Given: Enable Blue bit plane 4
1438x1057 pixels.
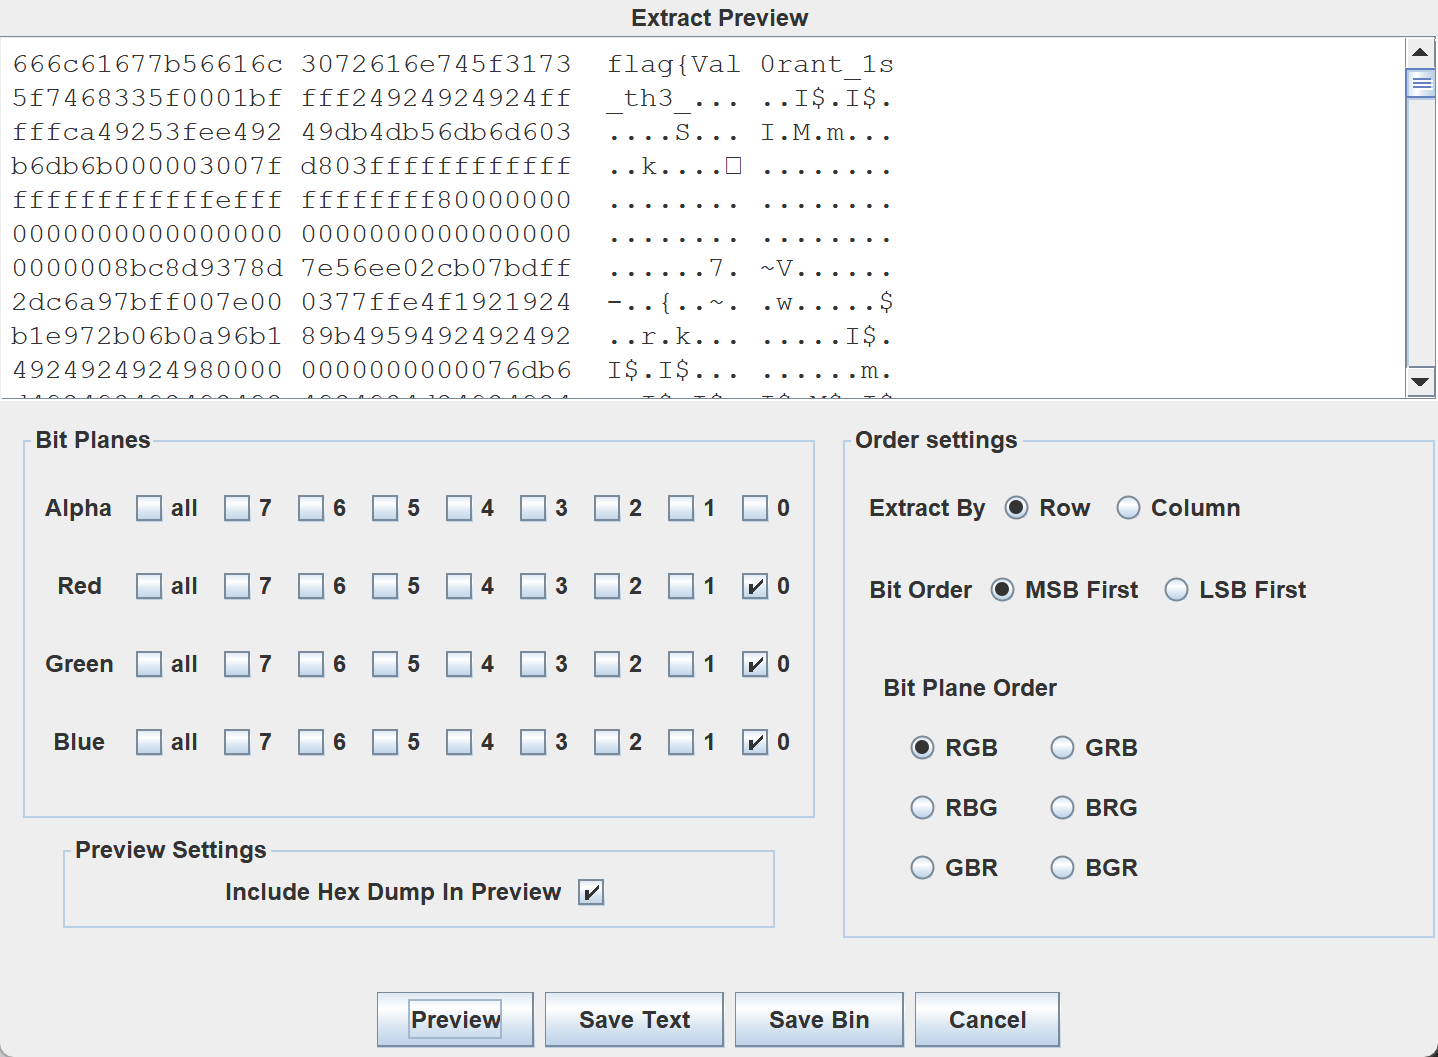Looking at the screenshot, I should click(x=459, y=742).
